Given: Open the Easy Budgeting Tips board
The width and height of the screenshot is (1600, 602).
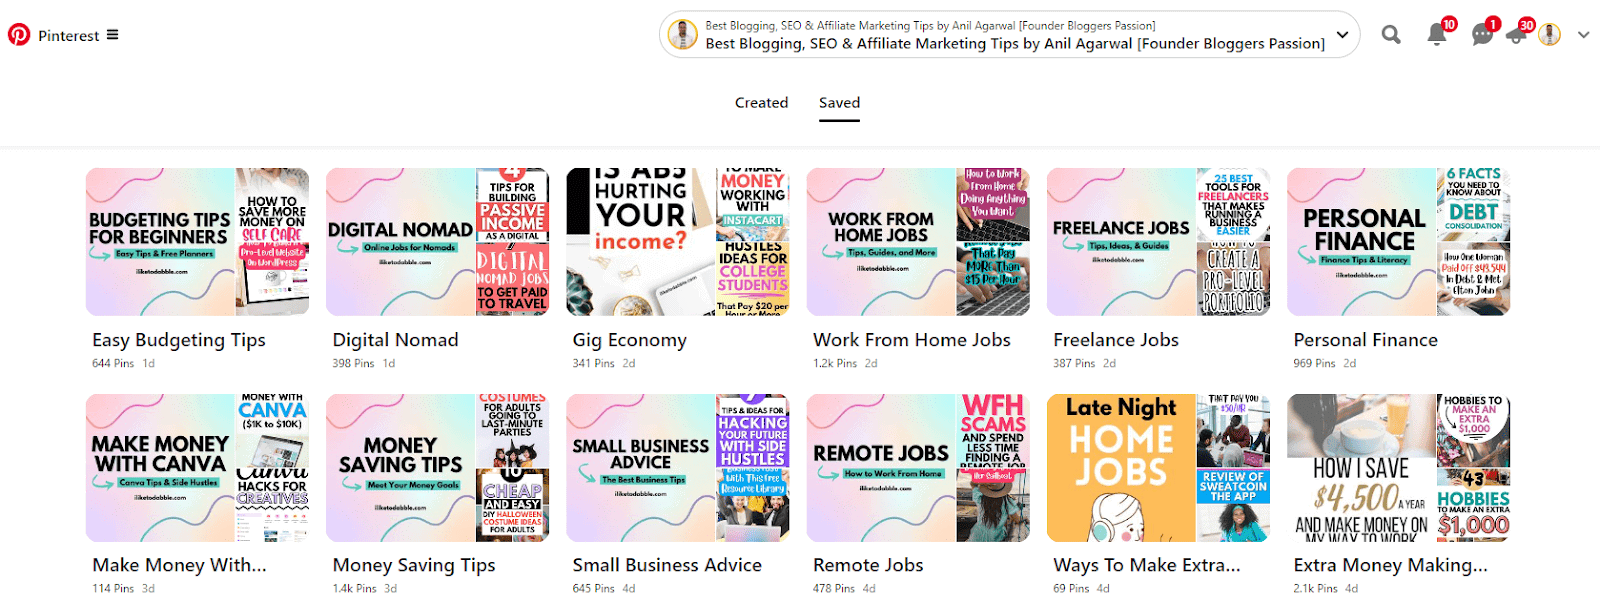Looking at the screenshot, I should [197, 241].
